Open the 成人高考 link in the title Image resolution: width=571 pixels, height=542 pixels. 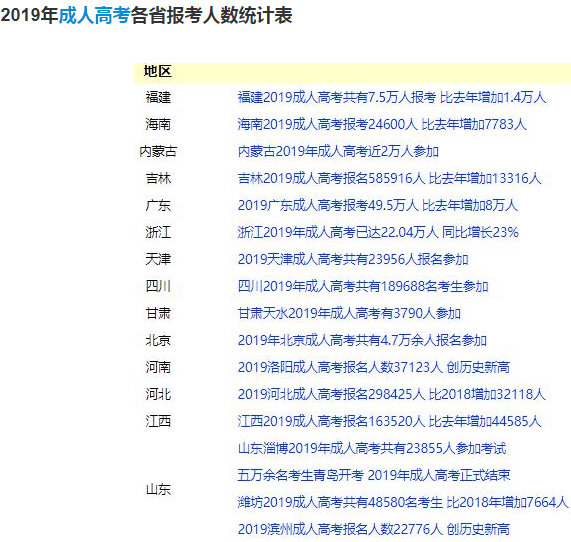[94, 16]
